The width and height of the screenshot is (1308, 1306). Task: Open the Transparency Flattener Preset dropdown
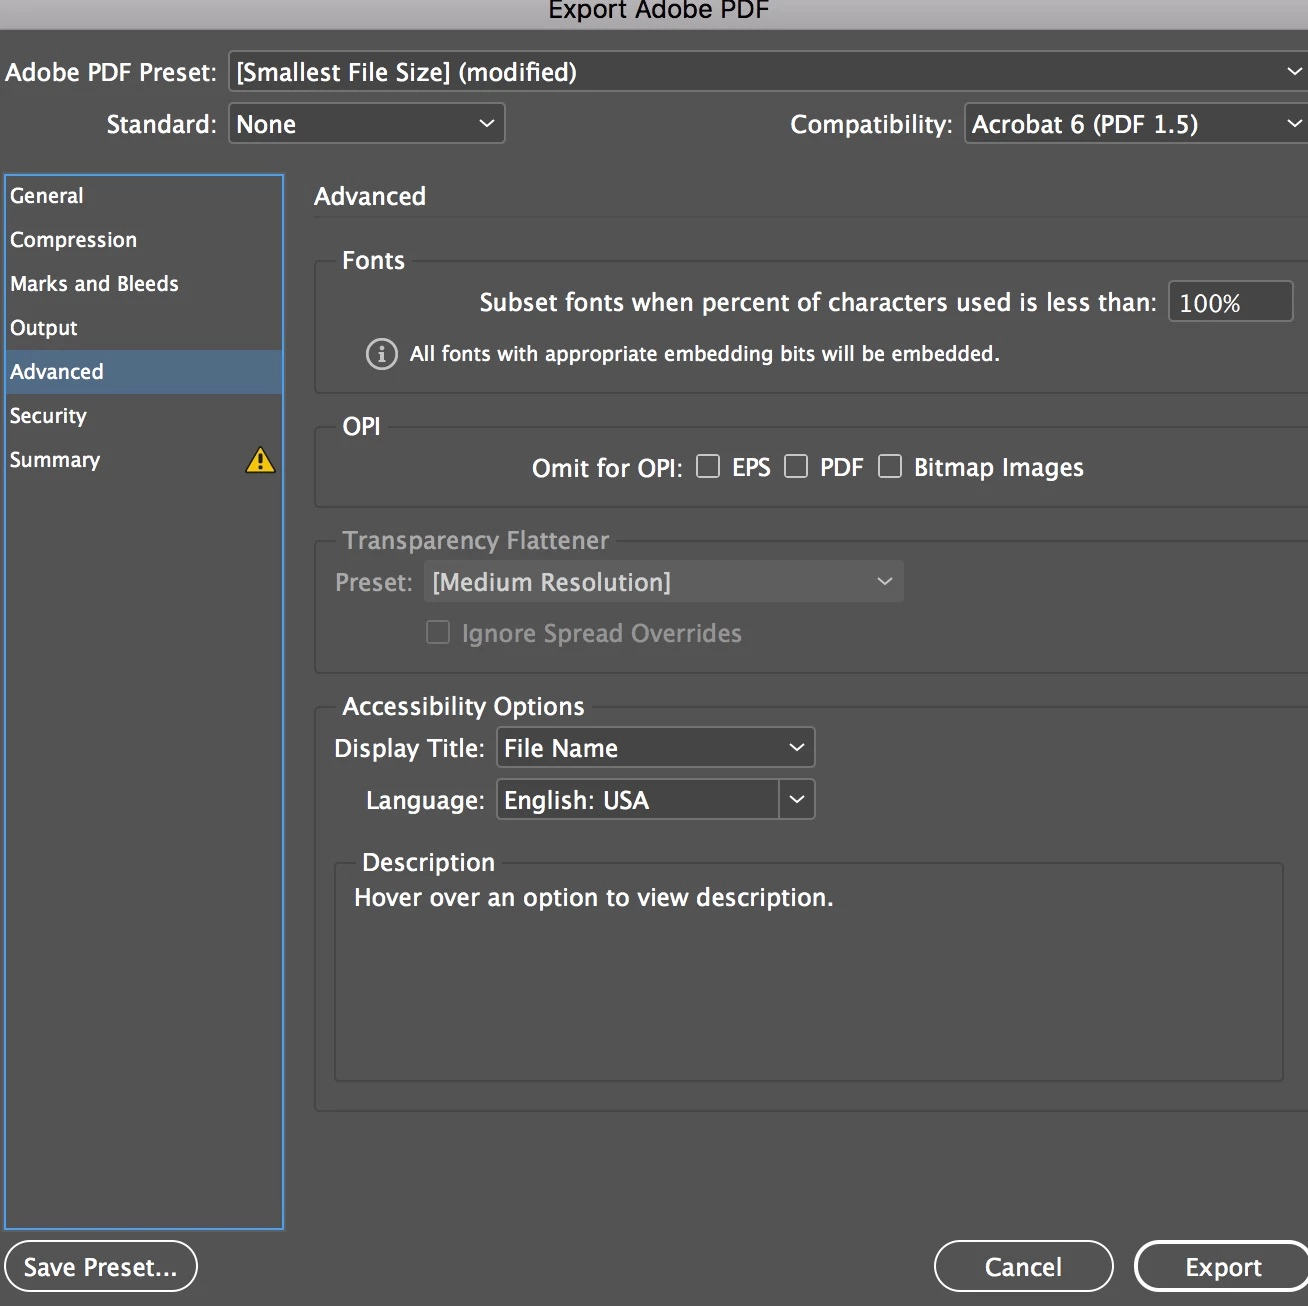pyautogui.click(x=664, y=582)
